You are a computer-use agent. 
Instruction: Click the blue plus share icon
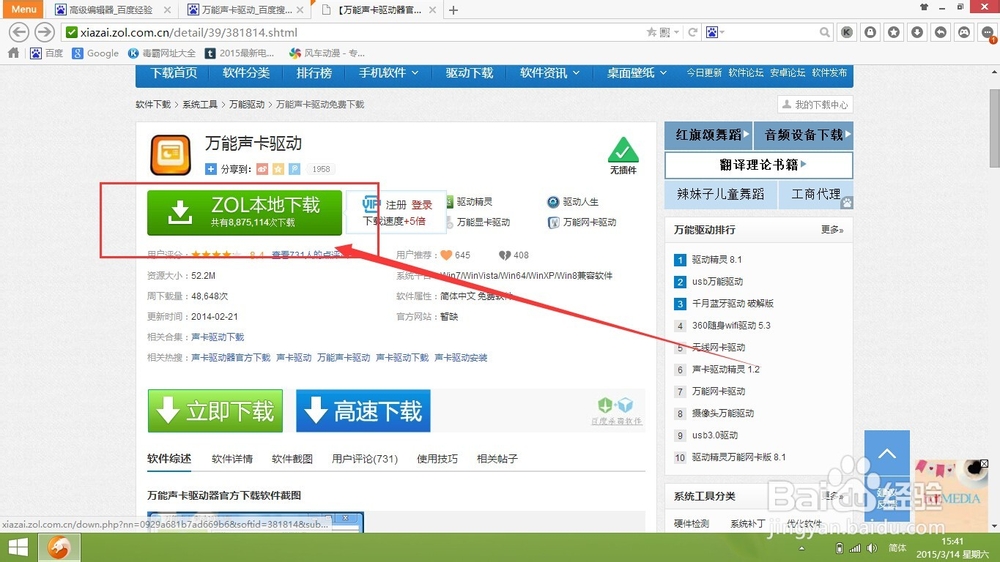click(x=210, y=169)
